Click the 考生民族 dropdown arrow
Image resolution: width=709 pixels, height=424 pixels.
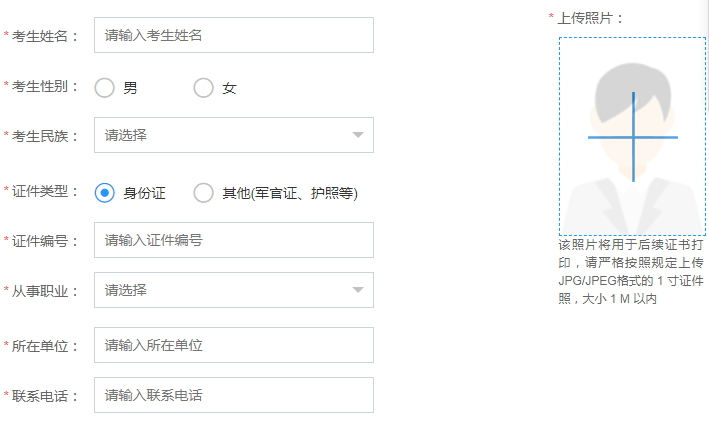(x=358, y=135)
